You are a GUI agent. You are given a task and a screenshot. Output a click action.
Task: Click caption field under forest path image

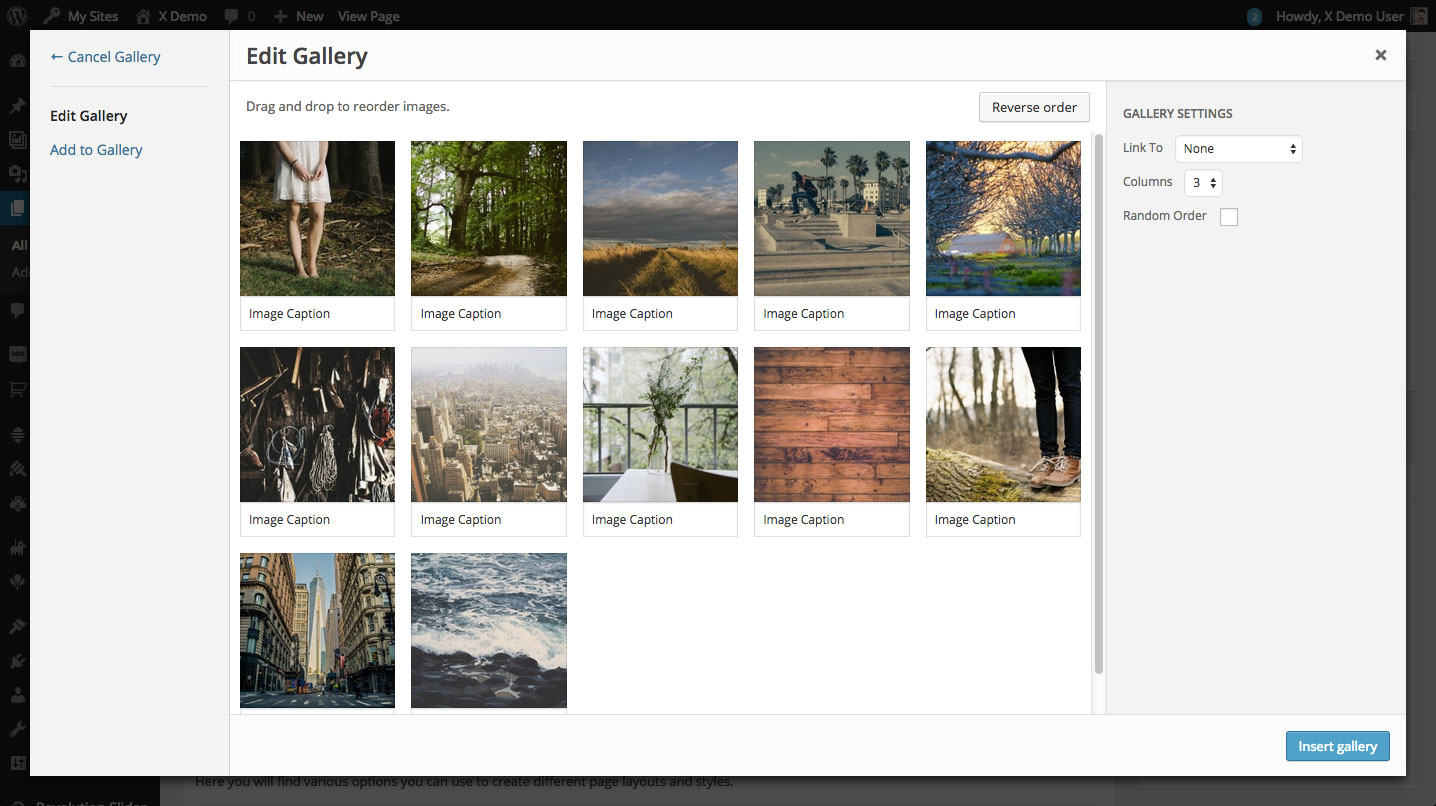(489, 313)
